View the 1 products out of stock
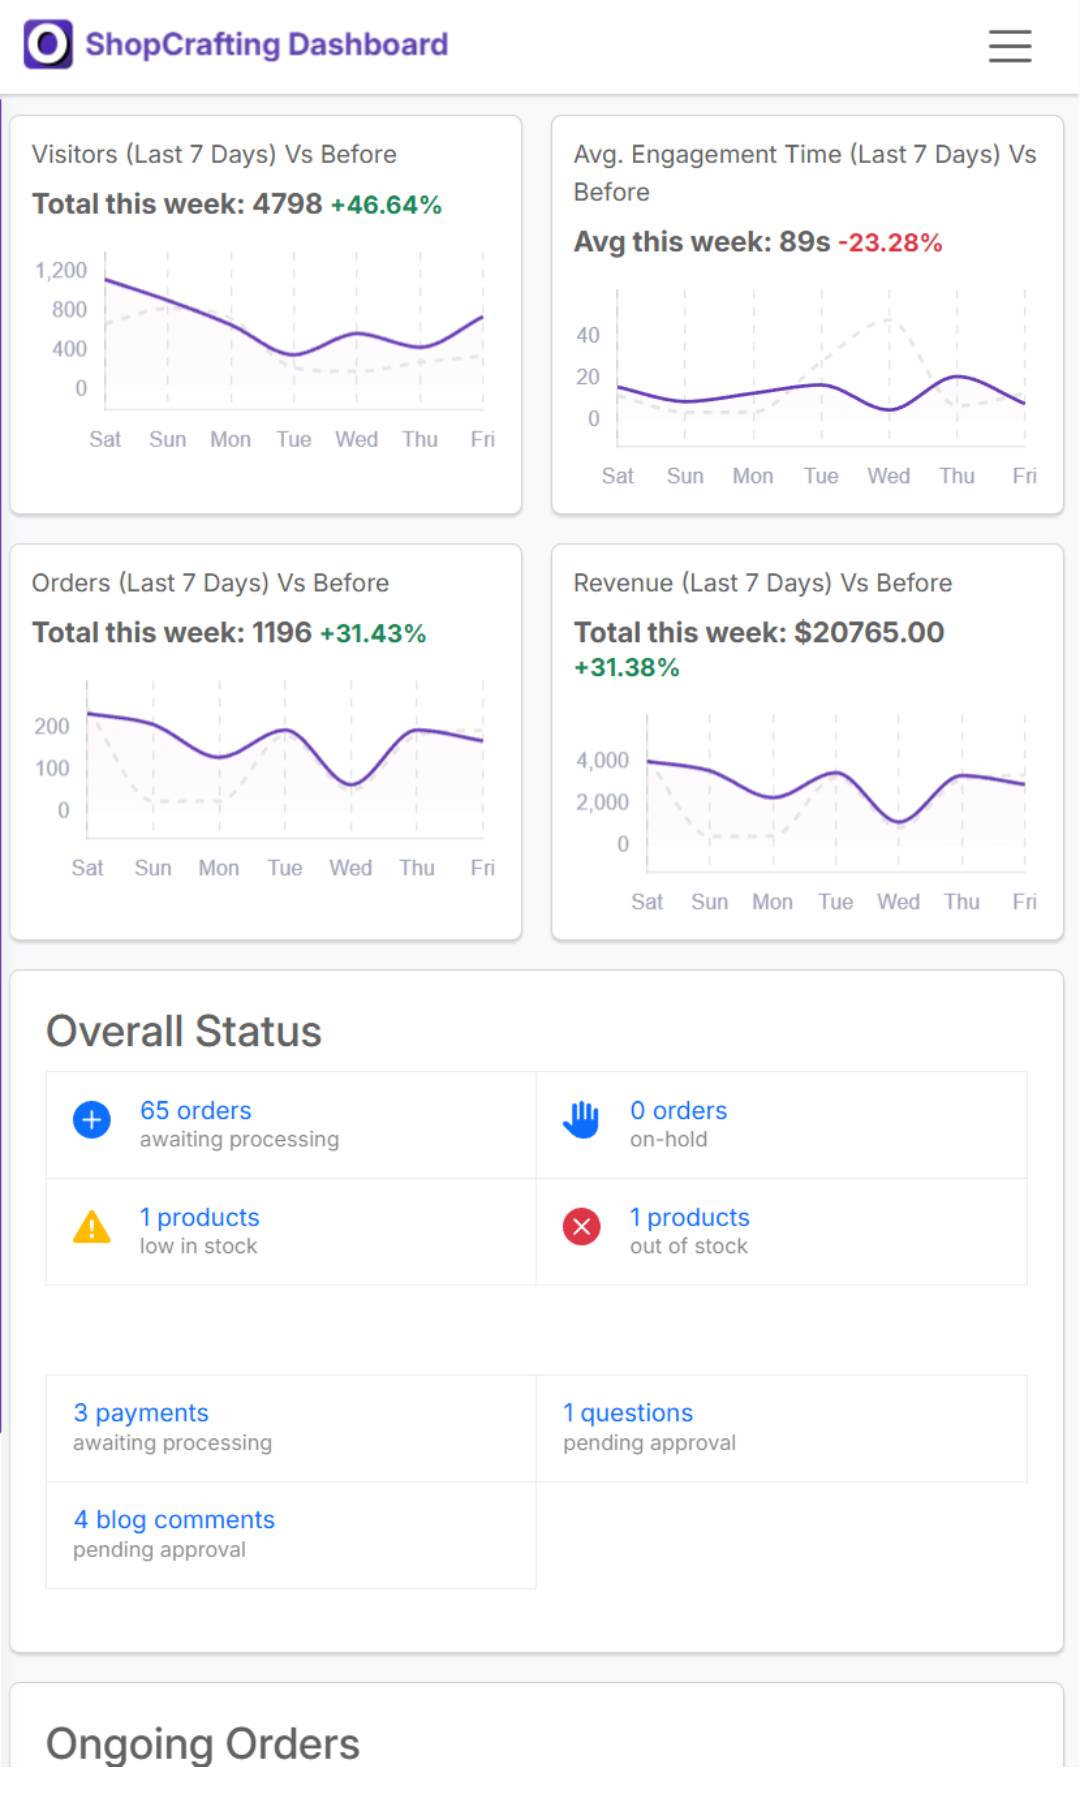 click(689, 1217)
